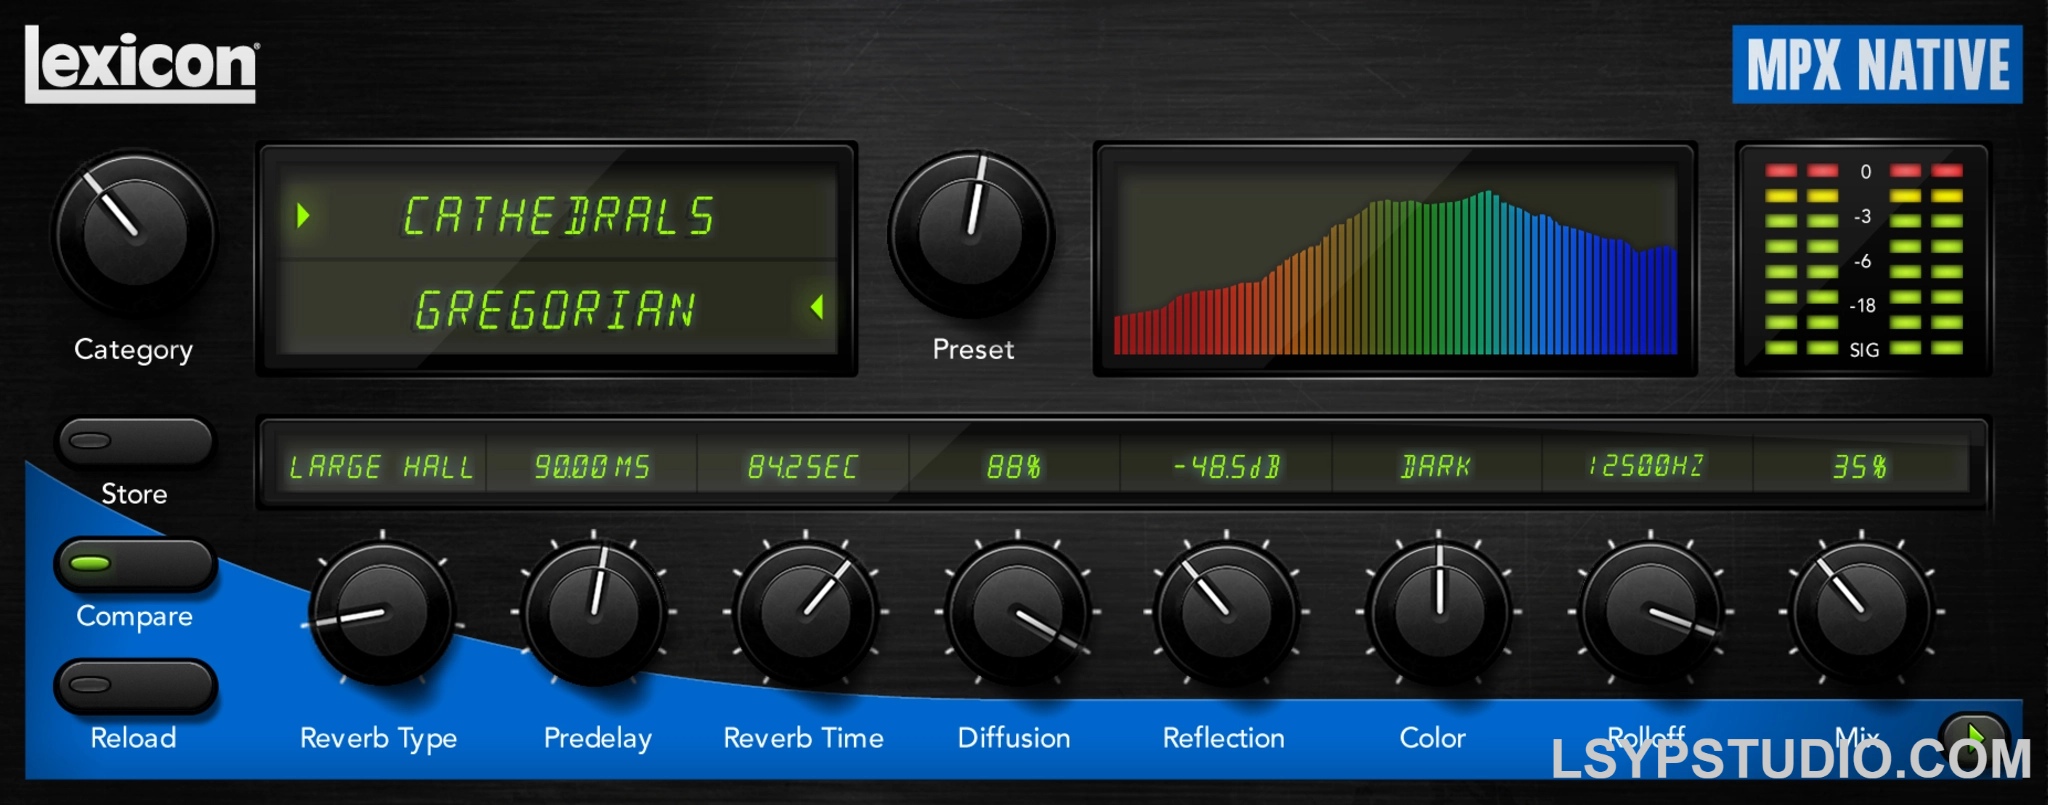
Task: Click the Preset knob
Action: 971,234
